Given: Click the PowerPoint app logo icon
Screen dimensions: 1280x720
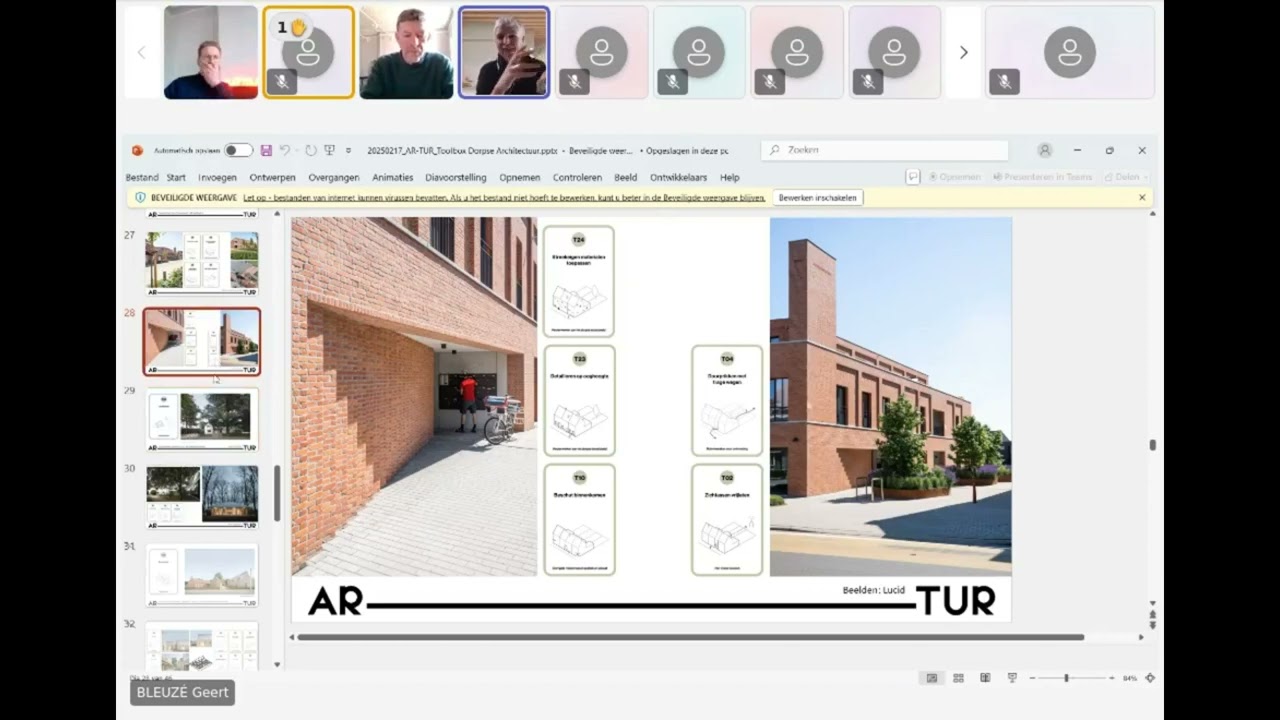Looking at the screenshot, I should (x=137, y=150).
